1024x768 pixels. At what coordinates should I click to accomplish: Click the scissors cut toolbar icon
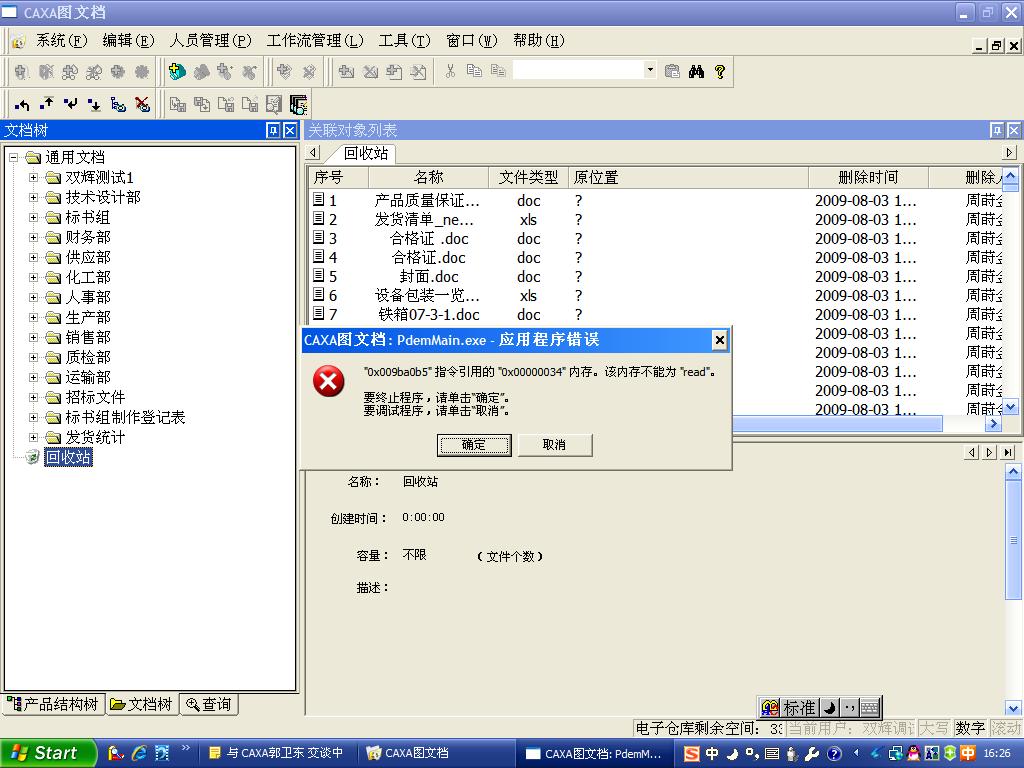click(450, 71)
